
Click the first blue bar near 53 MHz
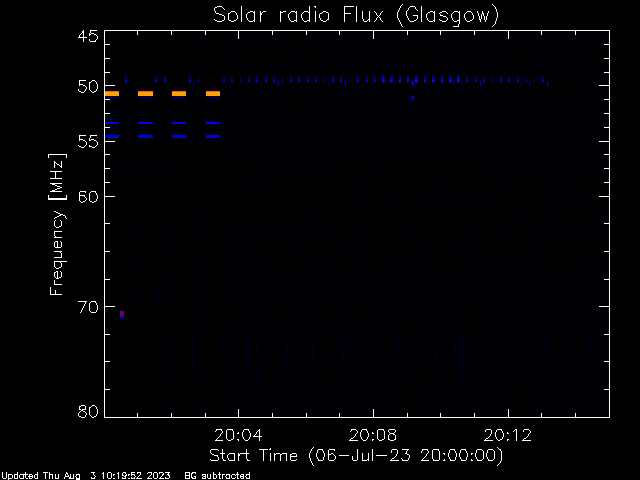pos(112,123)
